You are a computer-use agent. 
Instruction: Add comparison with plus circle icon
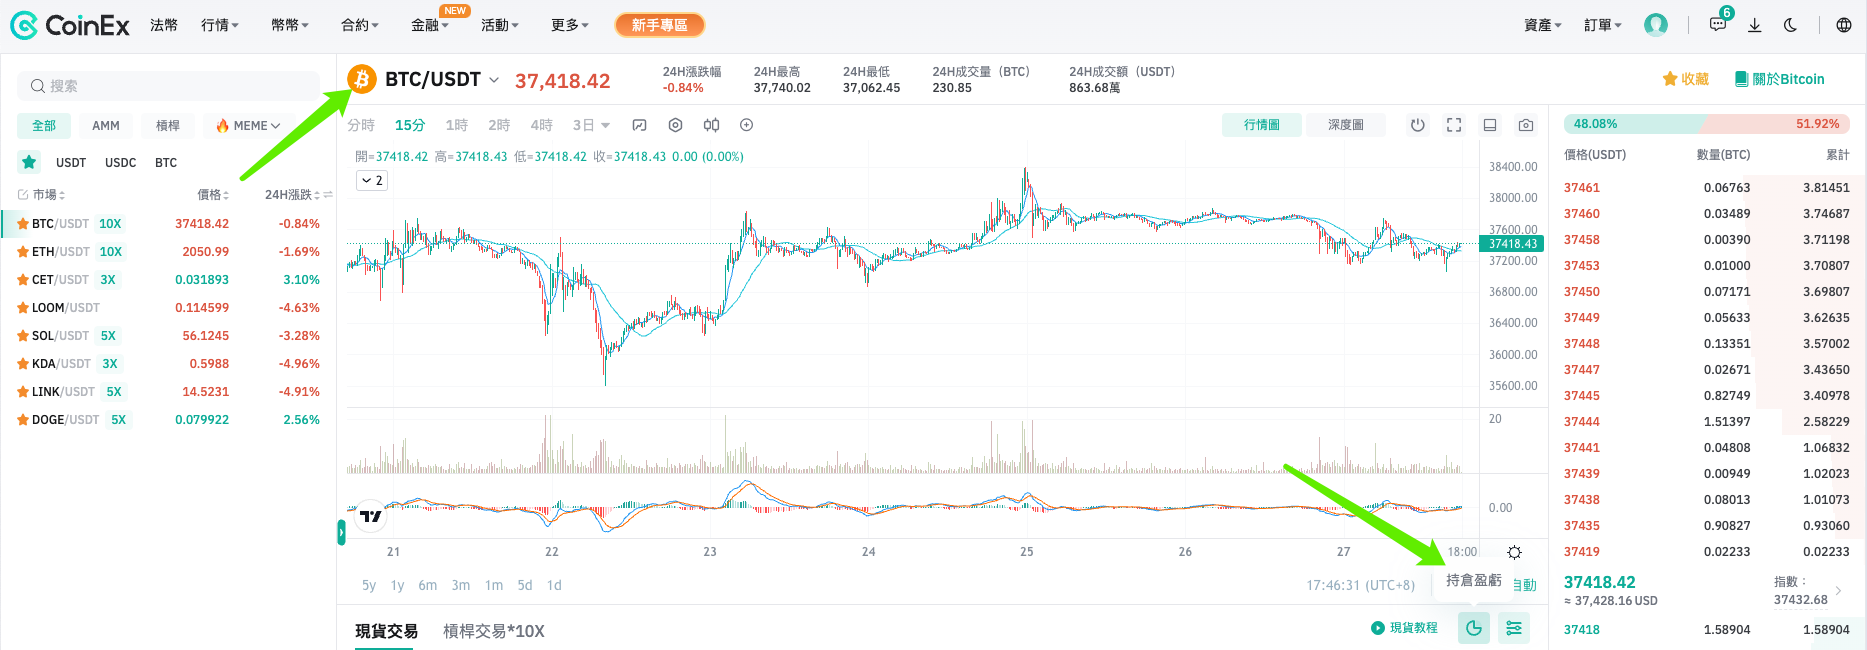click(x=747, y=125)
